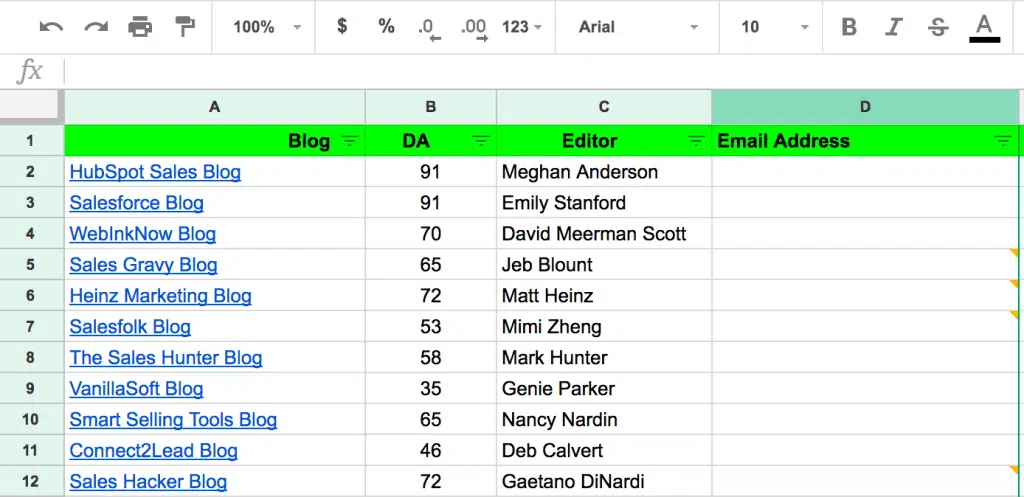
Task: Format as currency with dollar icon
Action: [x=342, y=27]
